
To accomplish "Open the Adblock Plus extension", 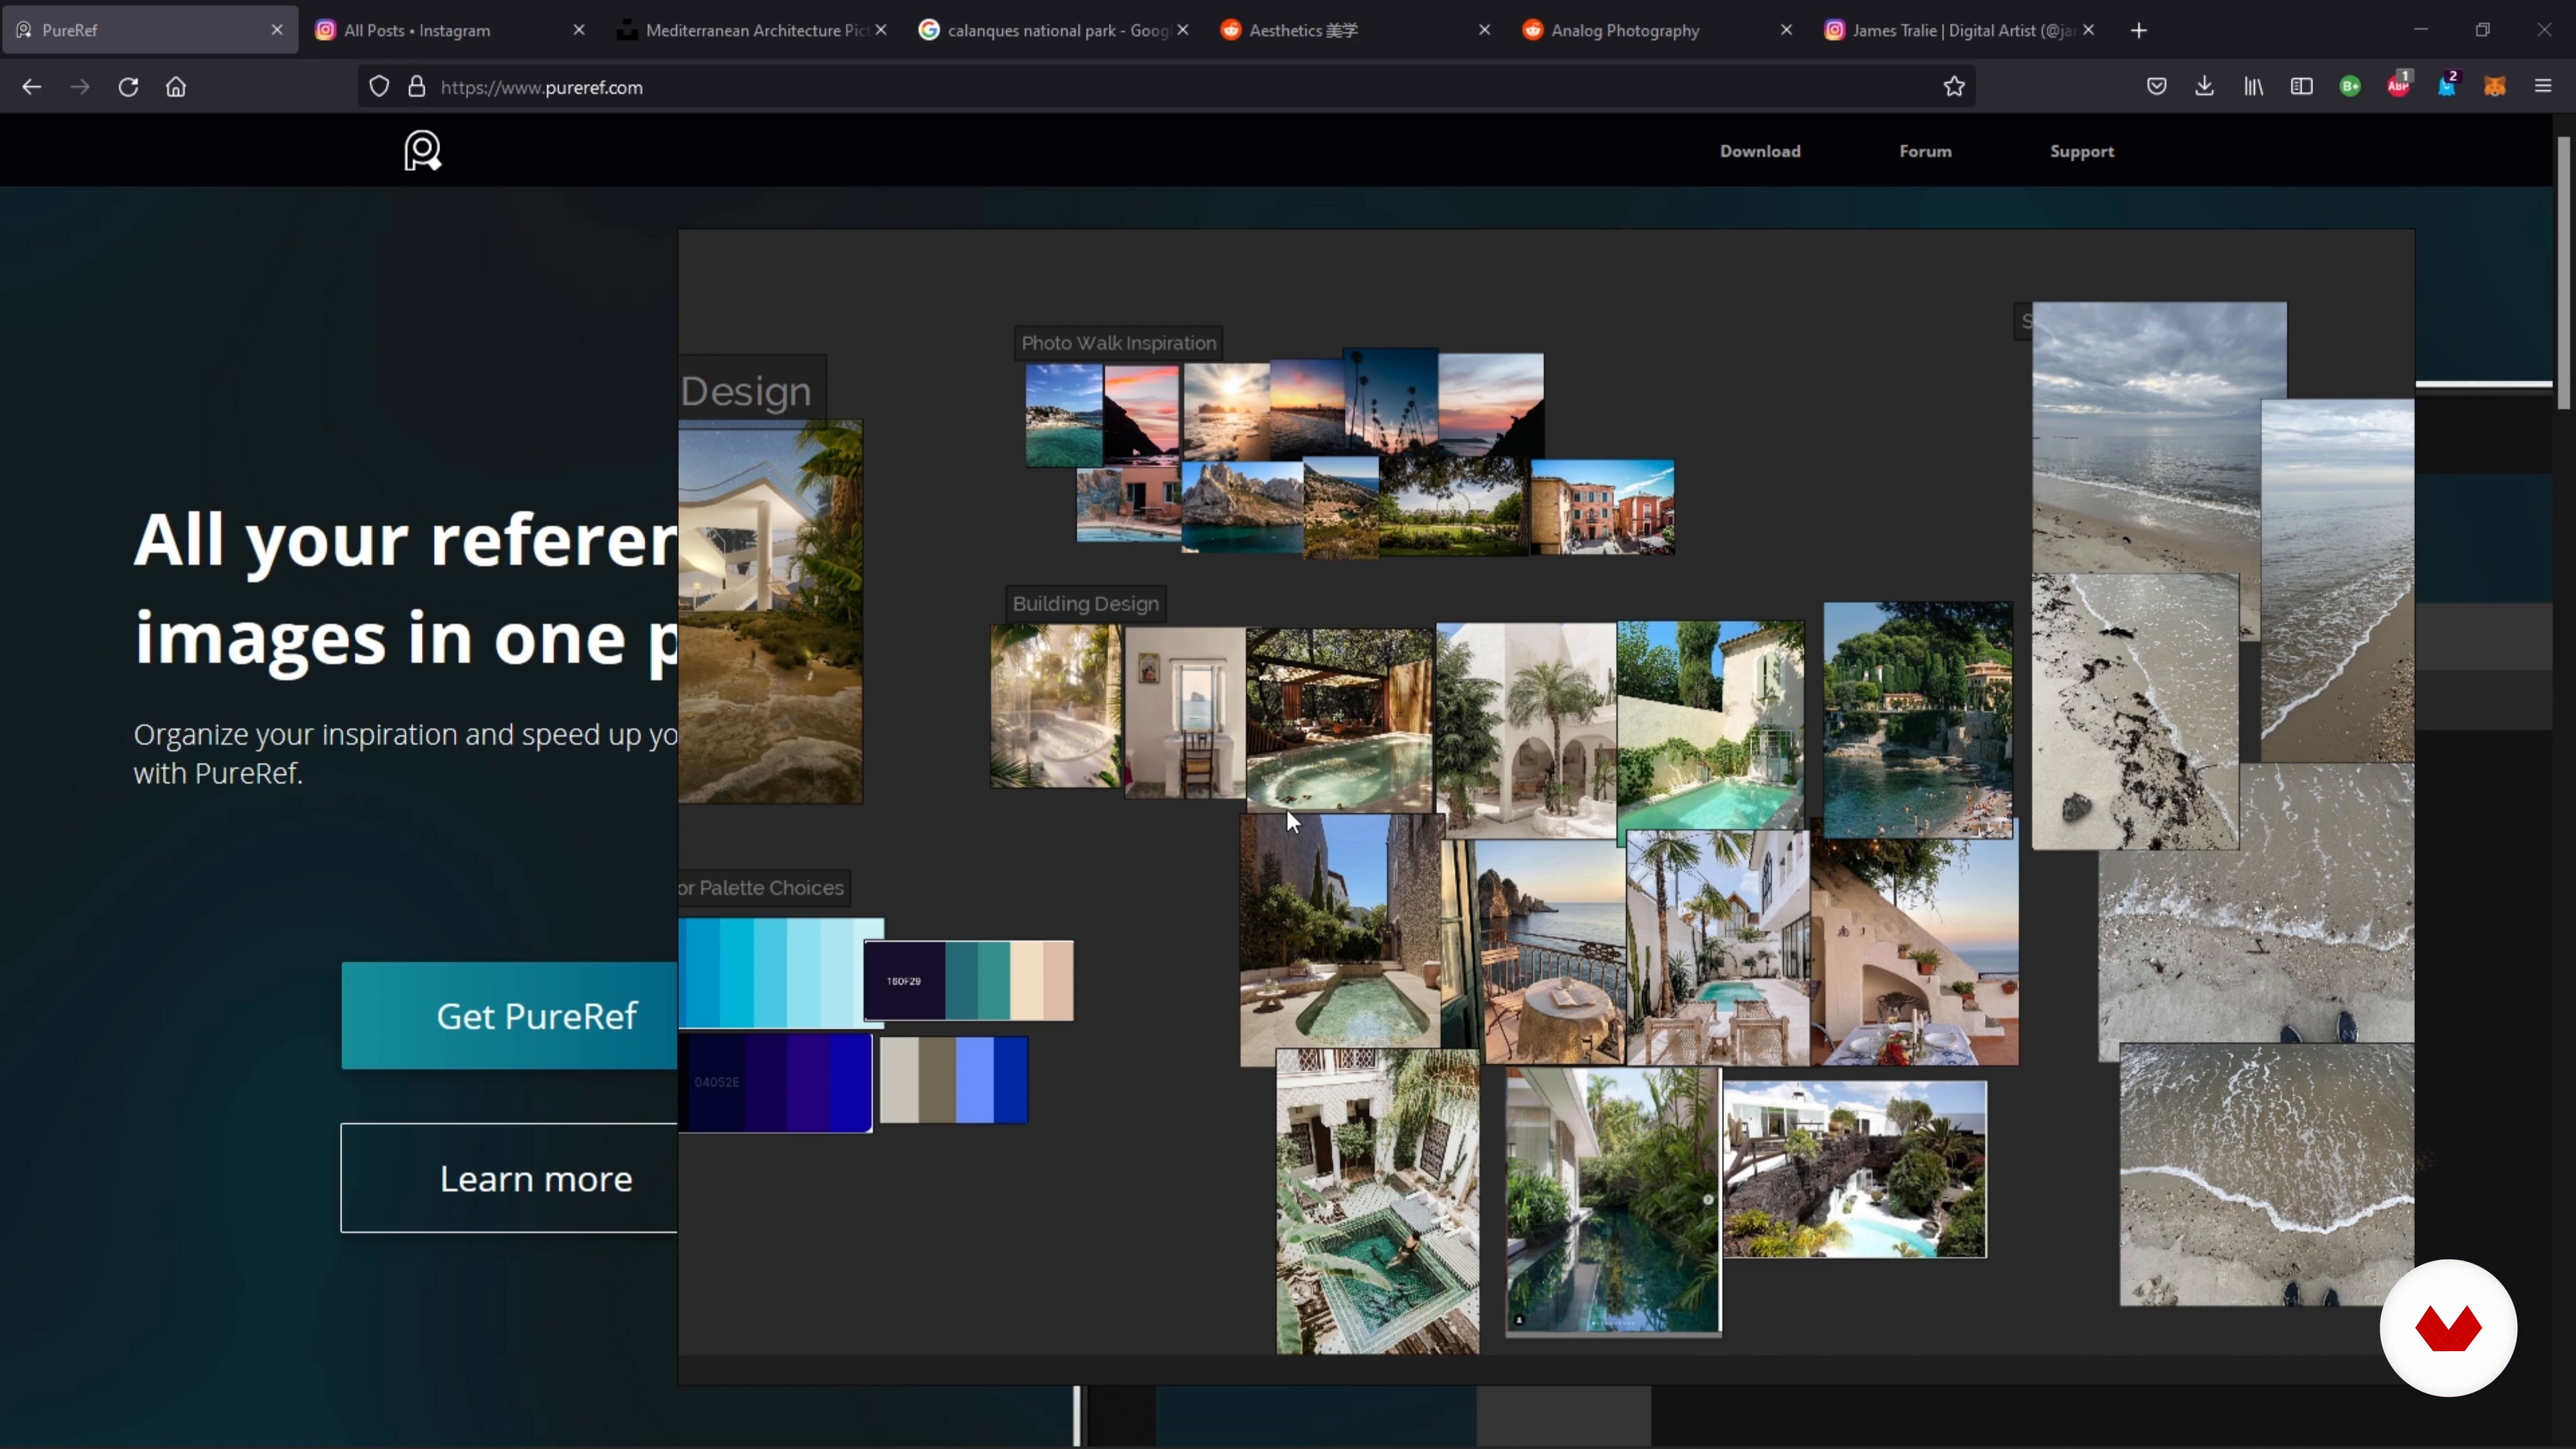I will [2399, 85].
